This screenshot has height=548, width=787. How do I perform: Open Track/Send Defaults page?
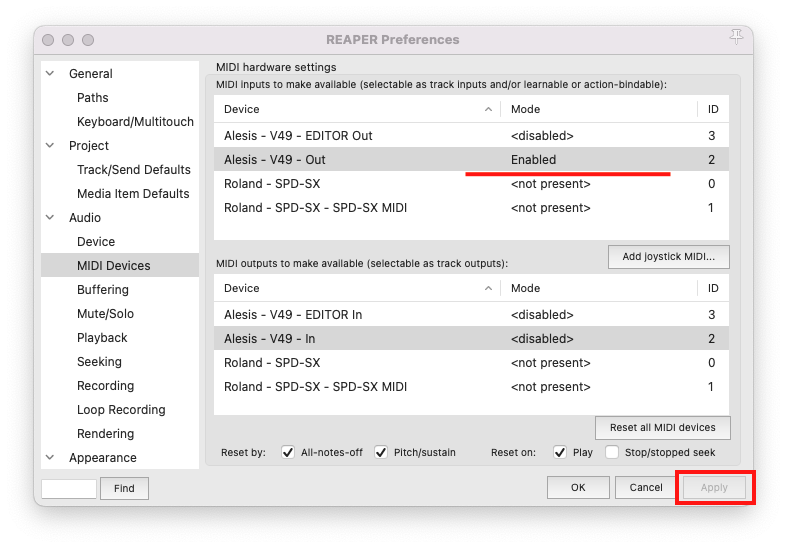134,170
